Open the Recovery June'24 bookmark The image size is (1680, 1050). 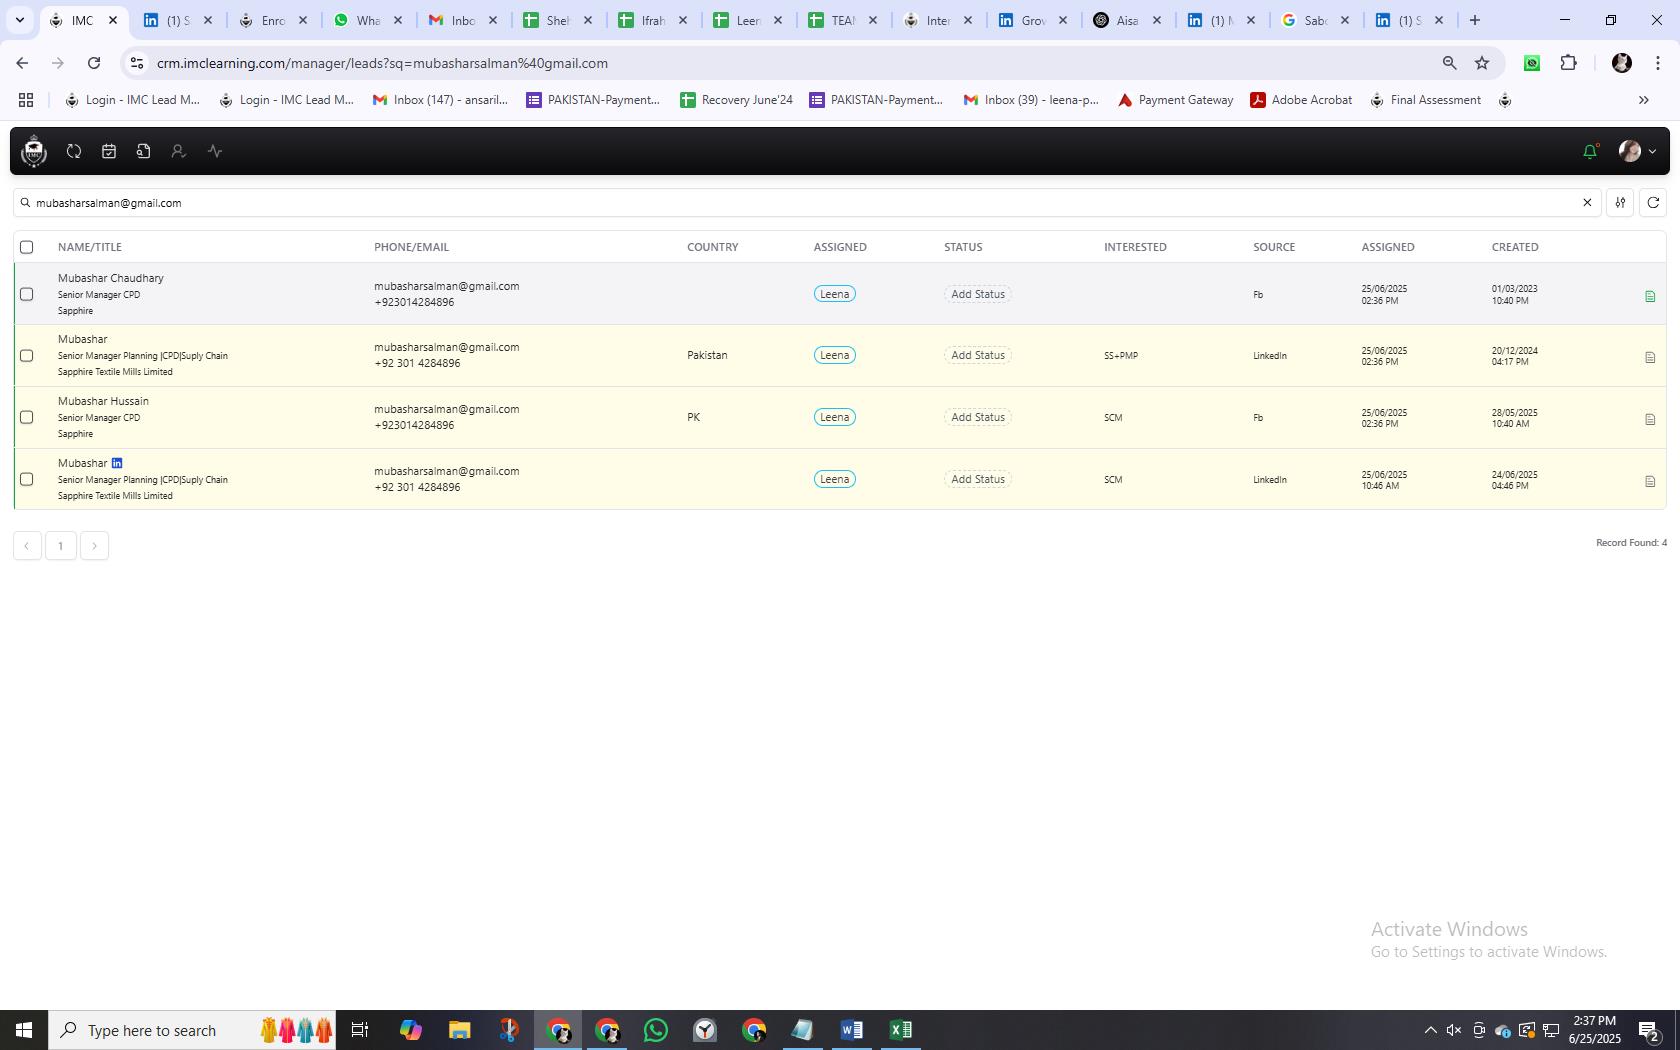pos(737,100)
